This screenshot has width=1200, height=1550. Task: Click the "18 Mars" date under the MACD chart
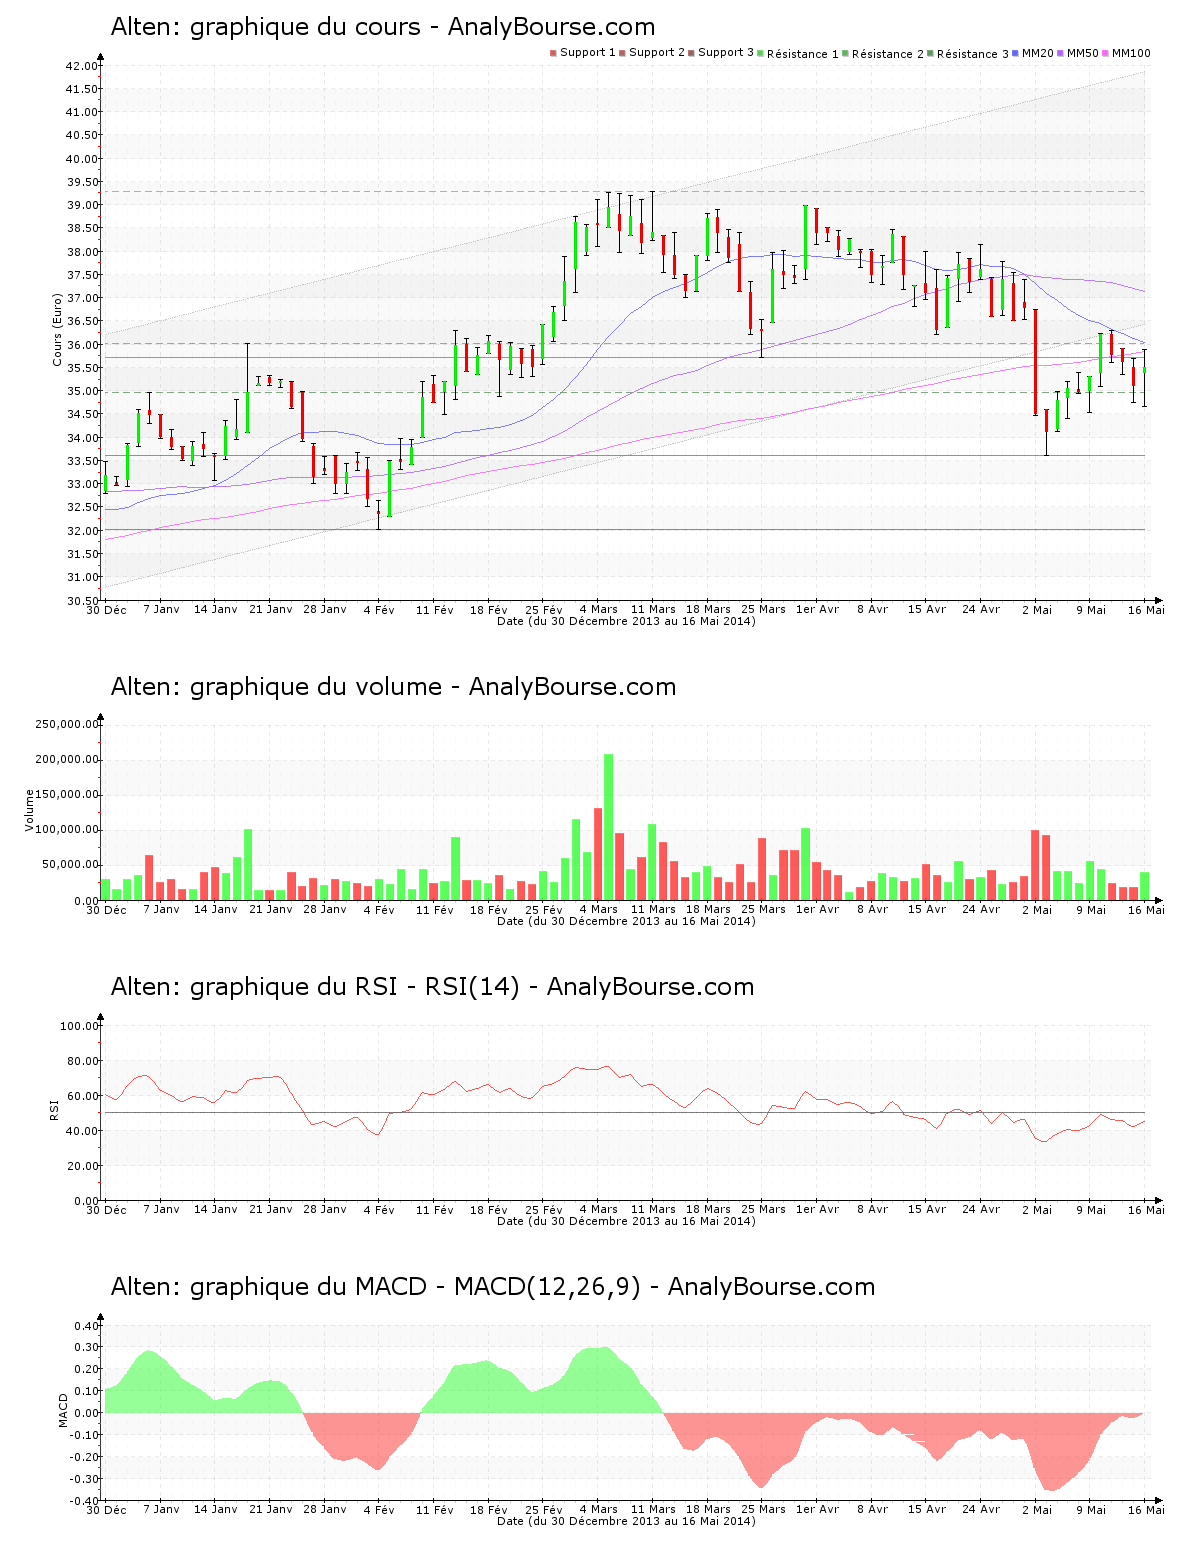coord(708,1509)
